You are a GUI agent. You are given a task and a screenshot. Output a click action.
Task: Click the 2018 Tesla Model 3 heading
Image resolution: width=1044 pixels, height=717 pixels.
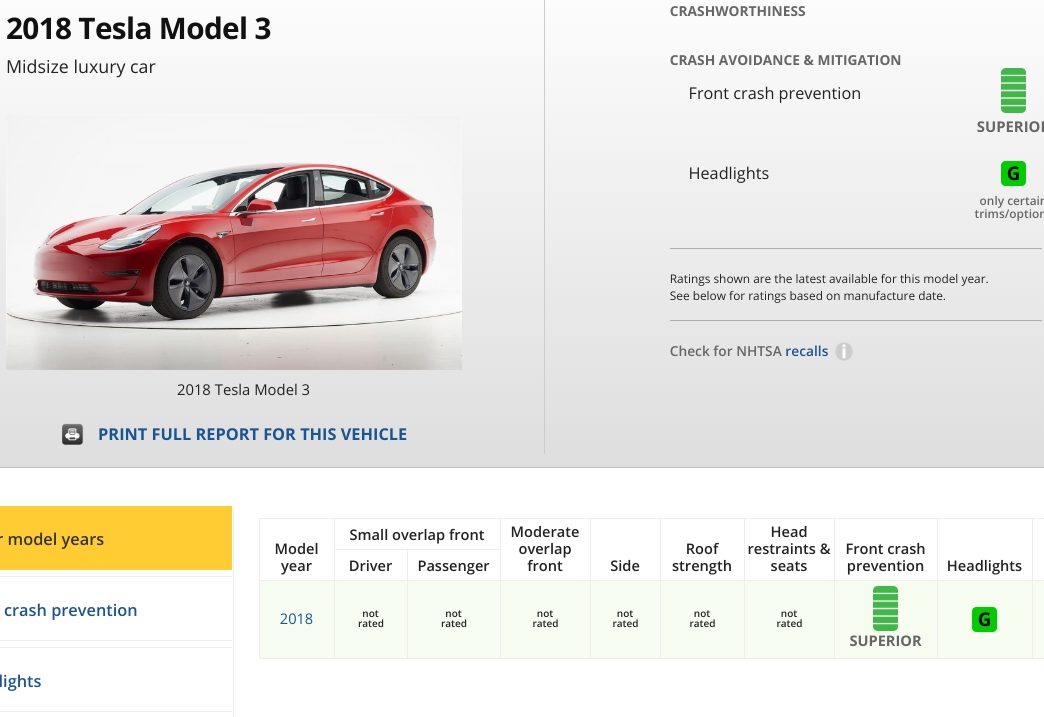138,29
